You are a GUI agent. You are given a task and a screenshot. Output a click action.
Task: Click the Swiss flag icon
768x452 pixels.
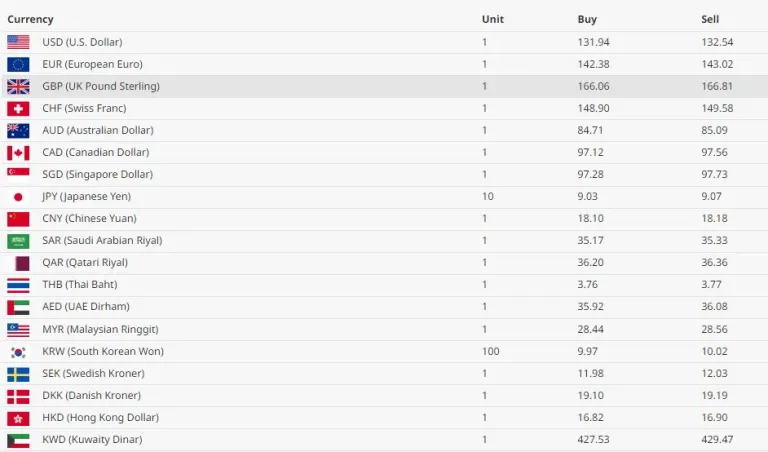(x=18, y=108)
